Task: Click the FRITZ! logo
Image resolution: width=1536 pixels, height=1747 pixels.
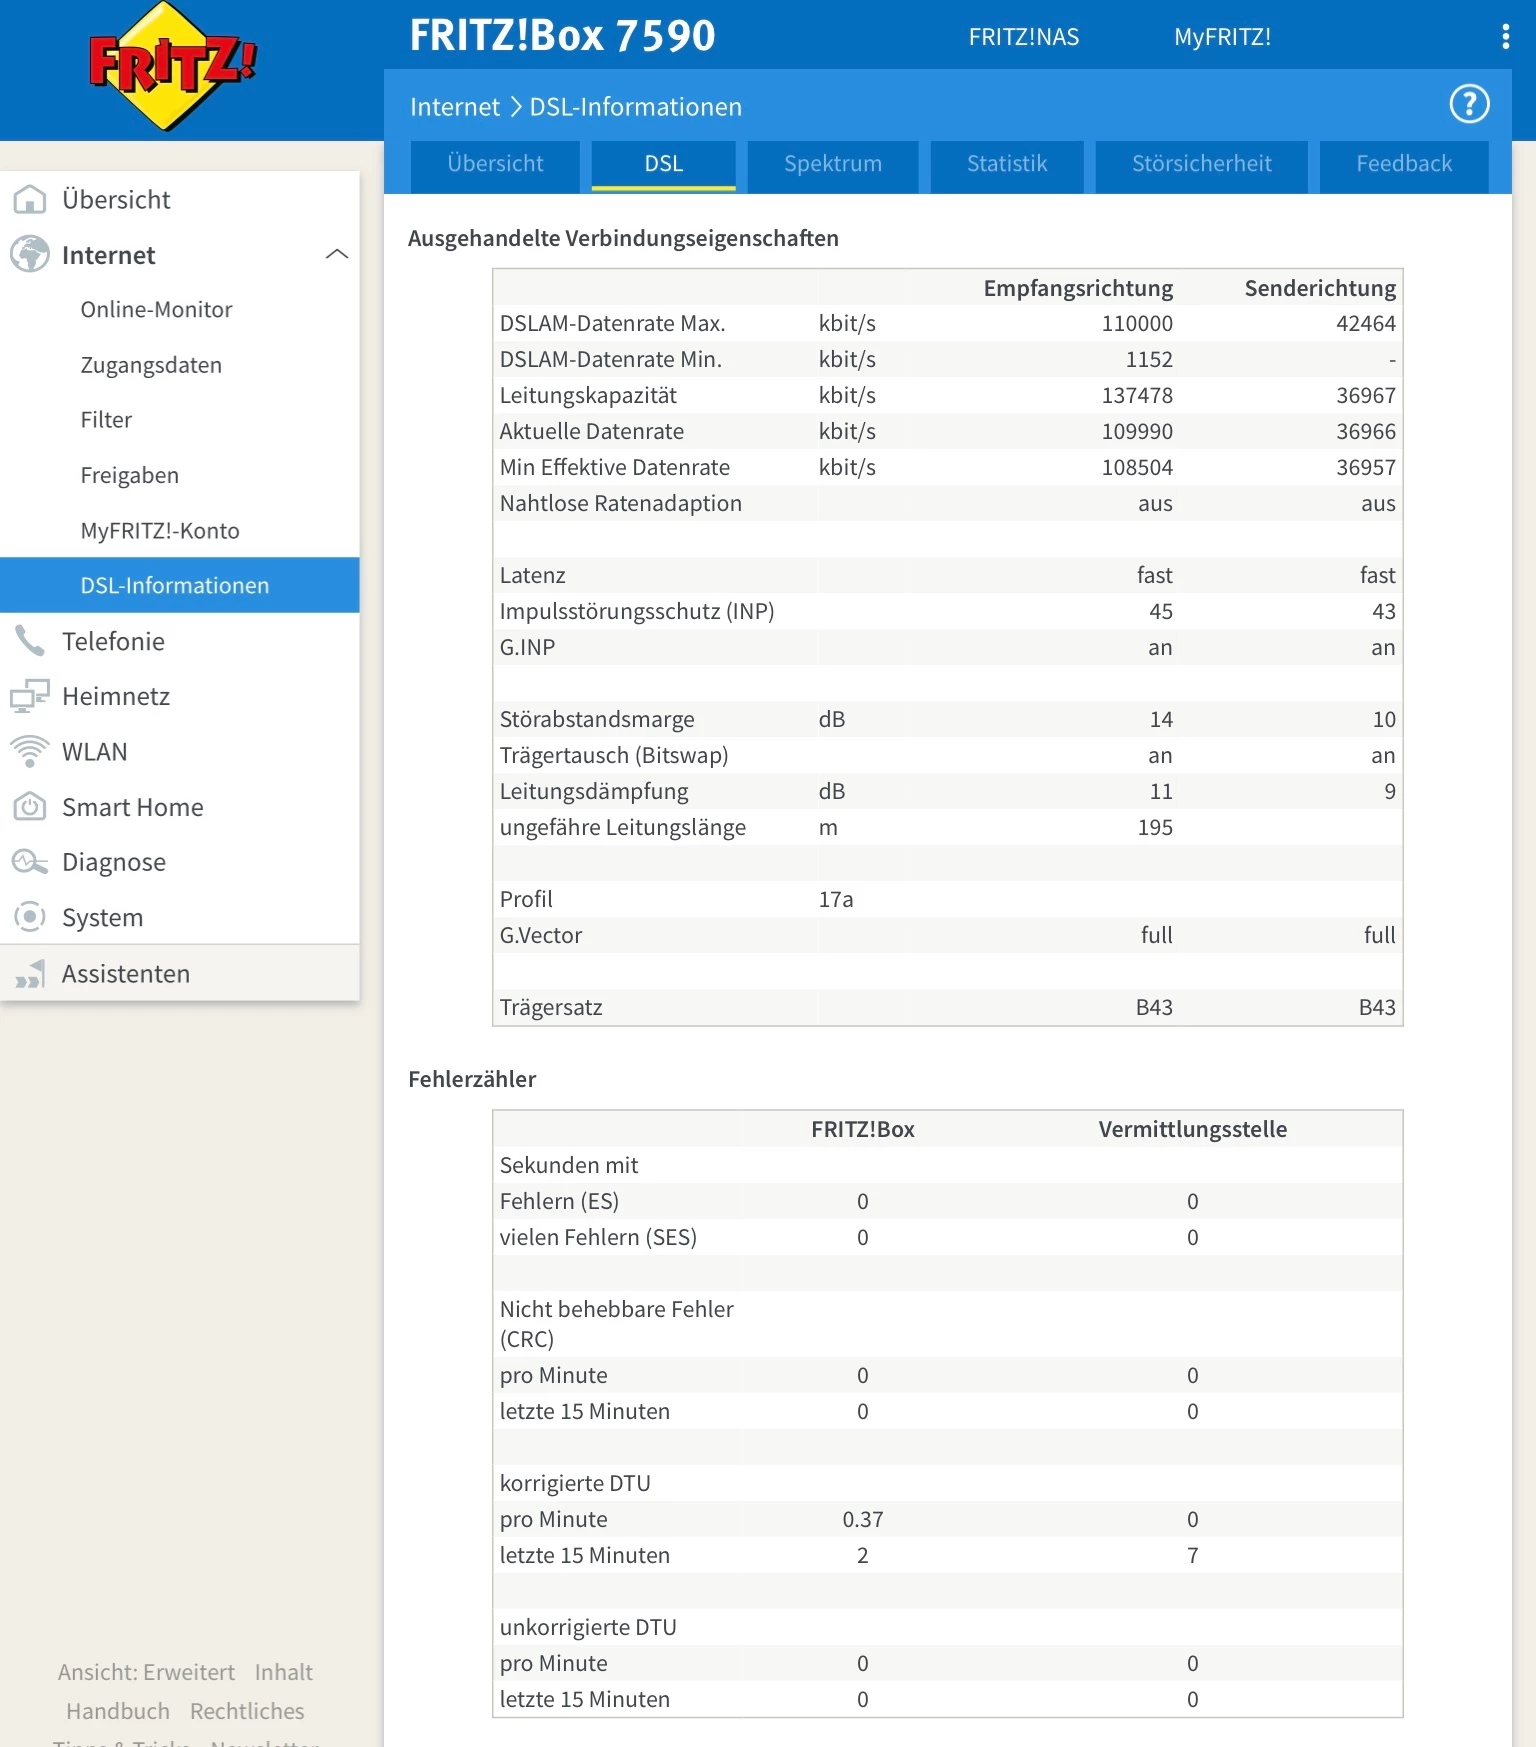Action: (x=173, y=66)
